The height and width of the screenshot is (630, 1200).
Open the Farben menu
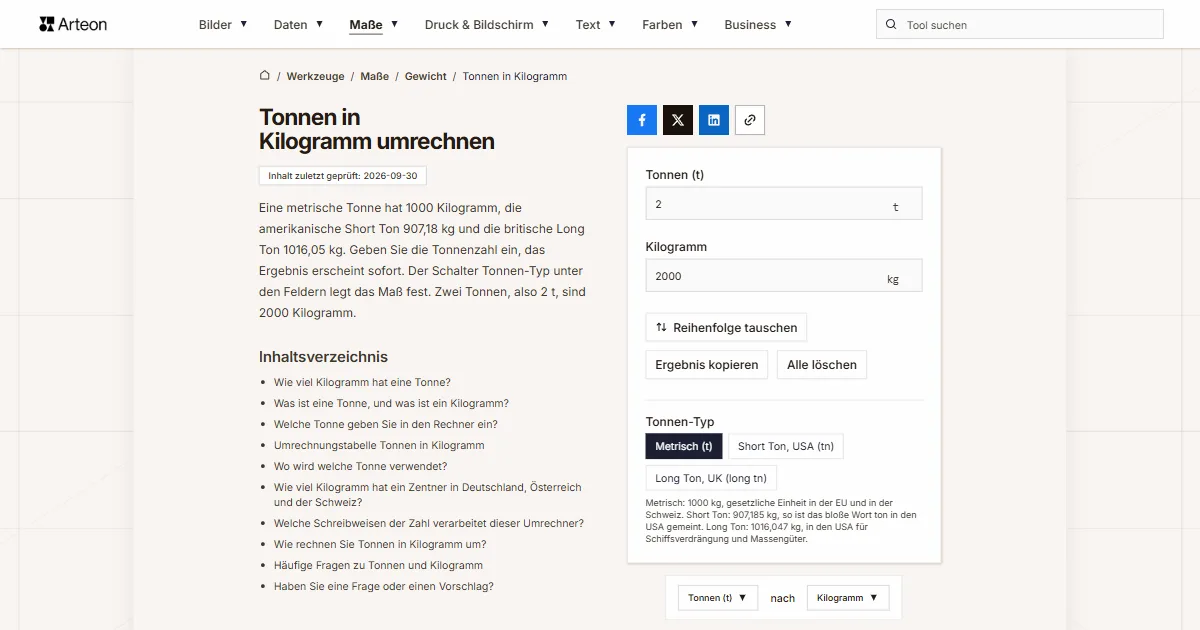click(670, 25)
